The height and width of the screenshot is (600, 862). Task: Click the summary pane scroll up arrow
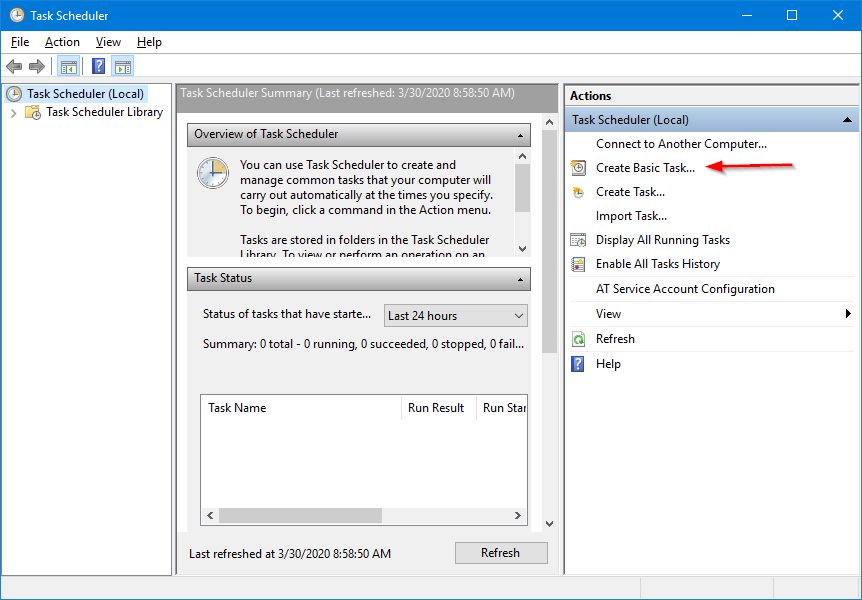pyautogui.click(x=549, y=123)
